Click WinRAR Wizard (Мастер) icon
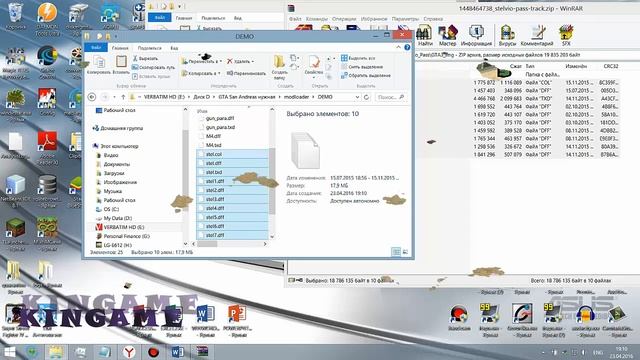This screenshot has height=360, width=640. pos(447,36)
